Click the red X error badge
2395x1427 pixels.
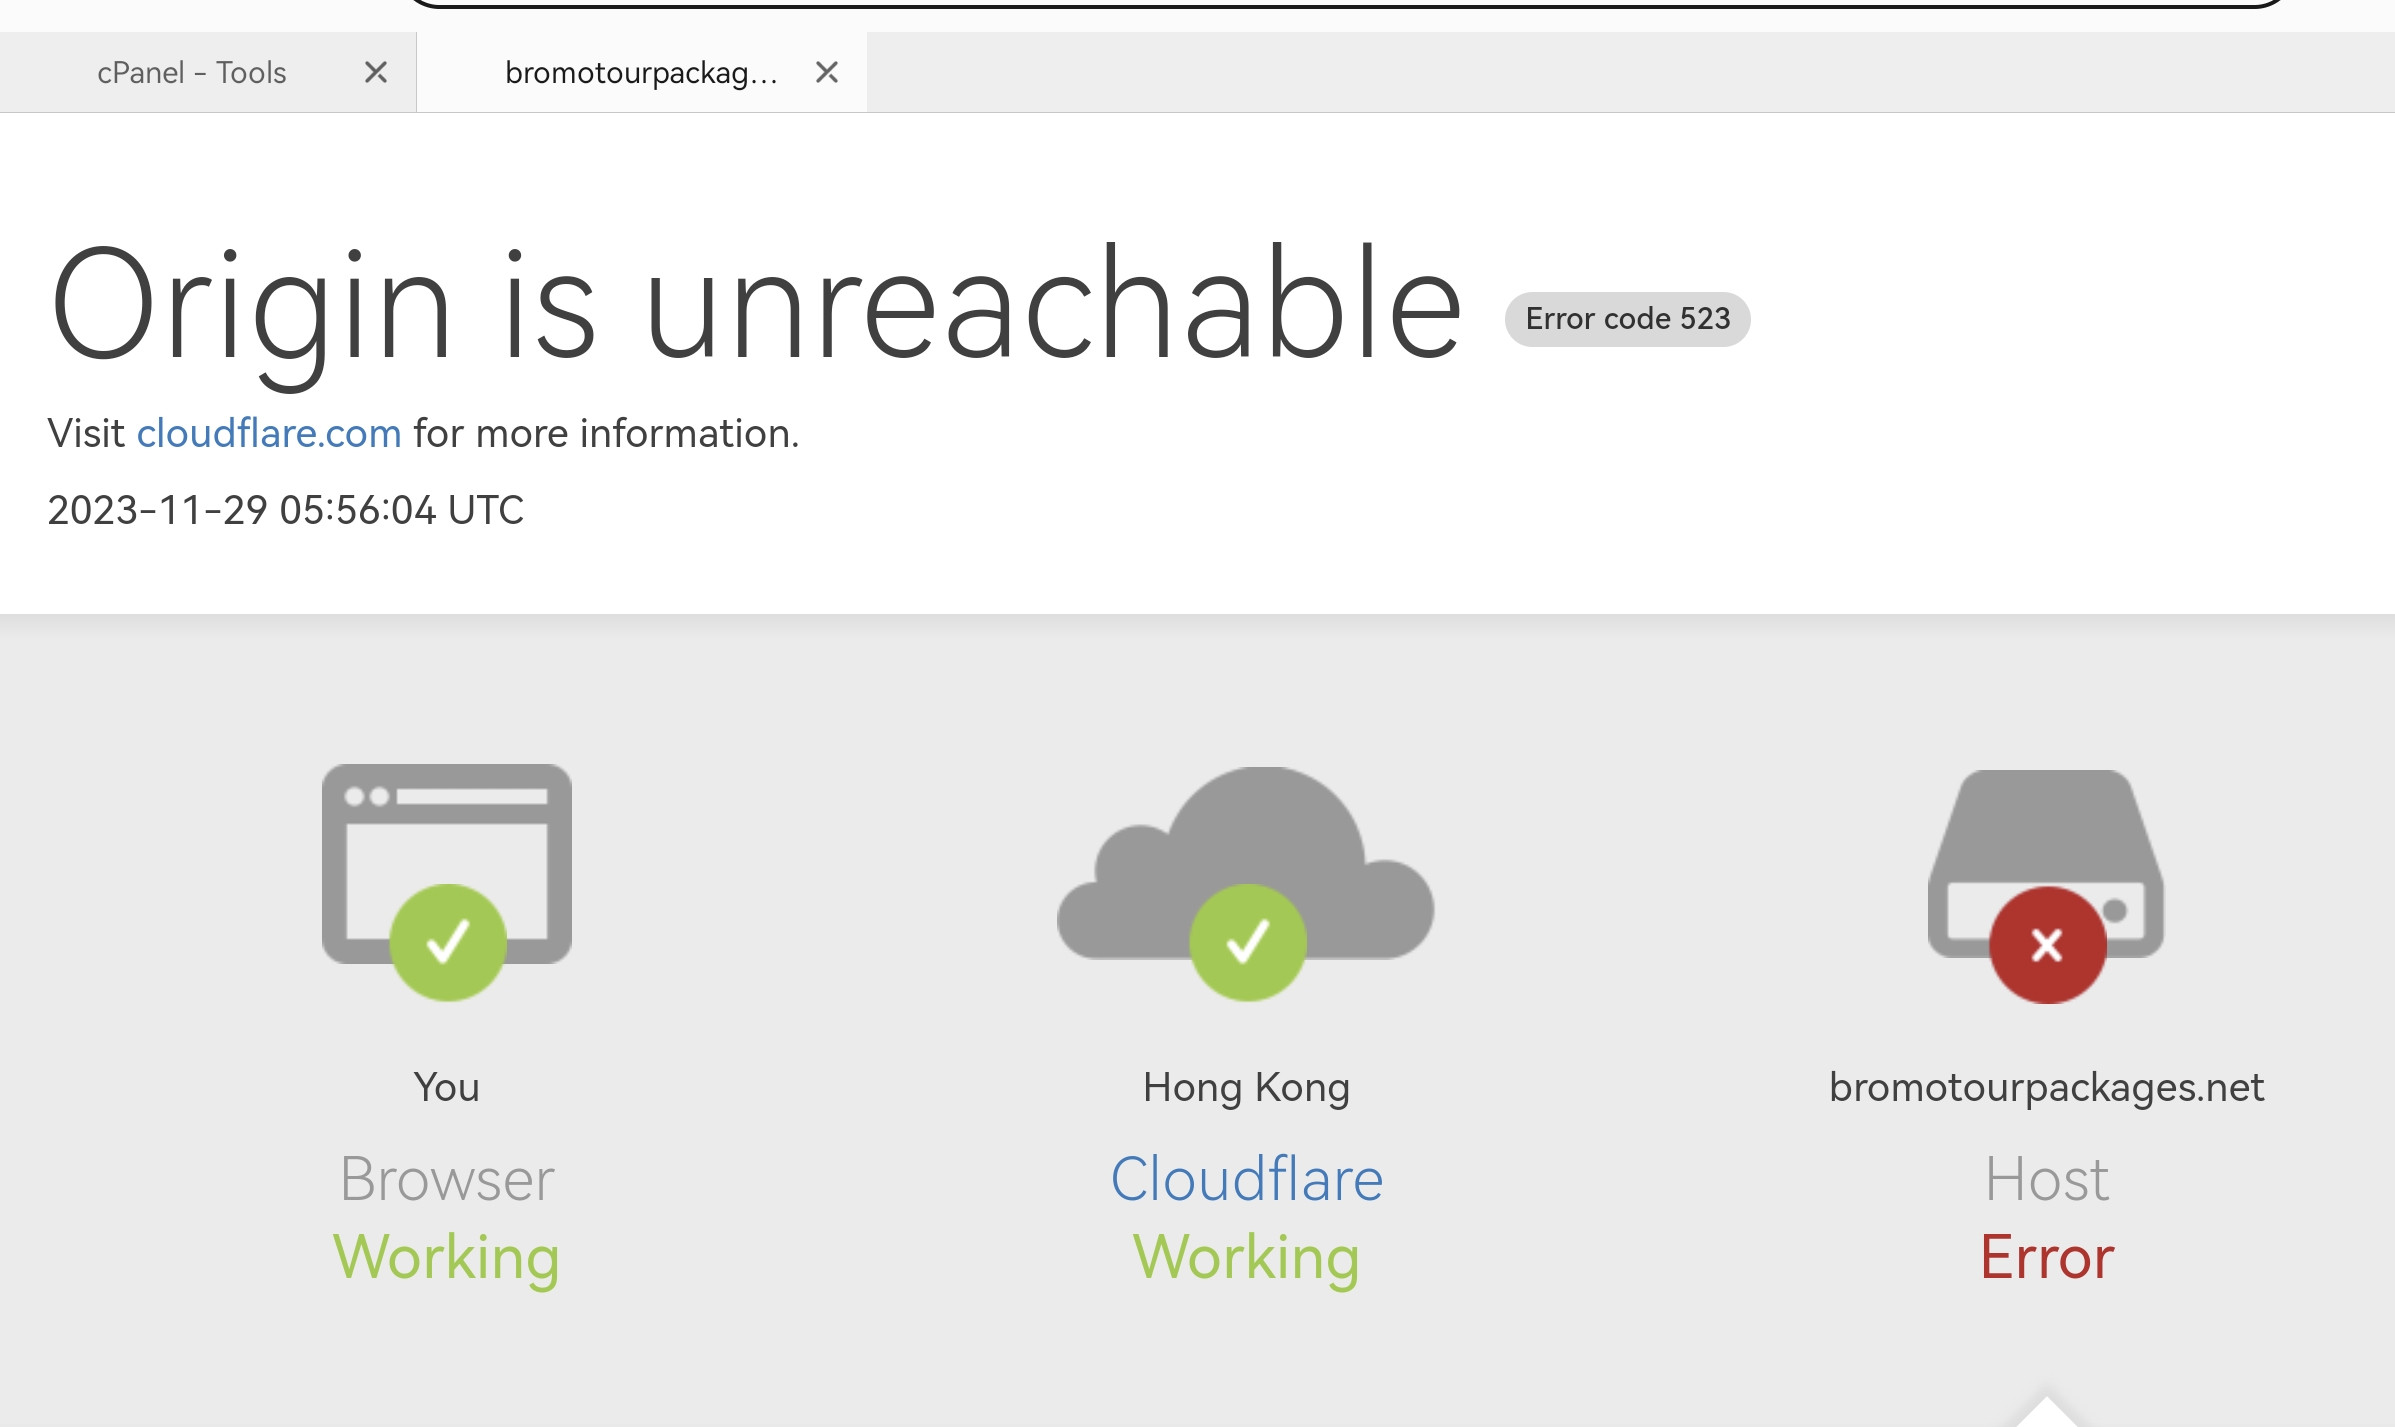pyautogui.click(x=2047, y=945)
